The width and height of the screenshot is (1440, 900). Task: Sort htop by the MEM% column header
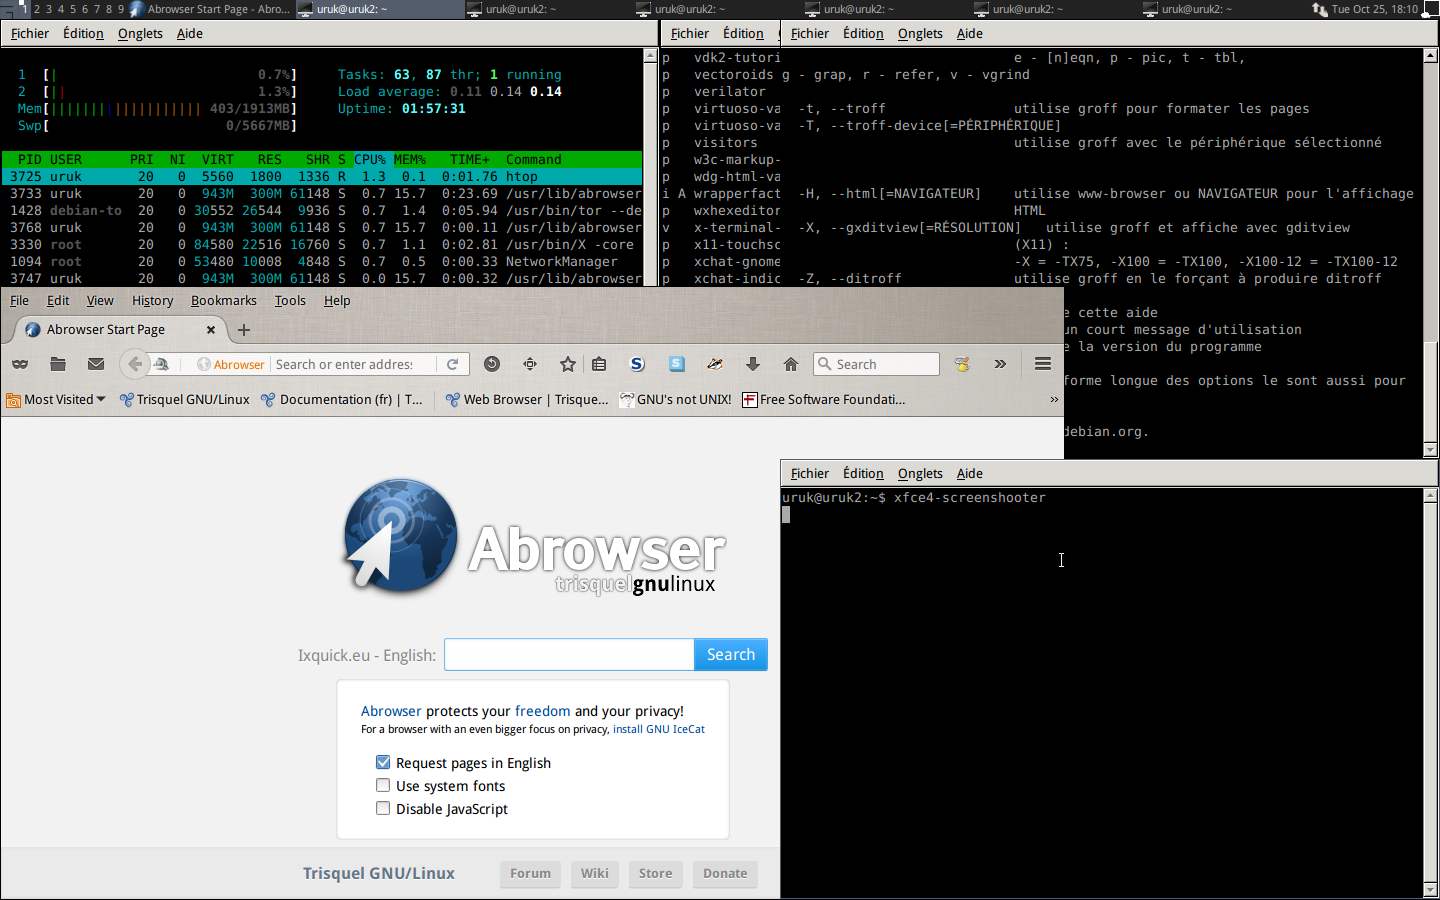pos(410,159)
